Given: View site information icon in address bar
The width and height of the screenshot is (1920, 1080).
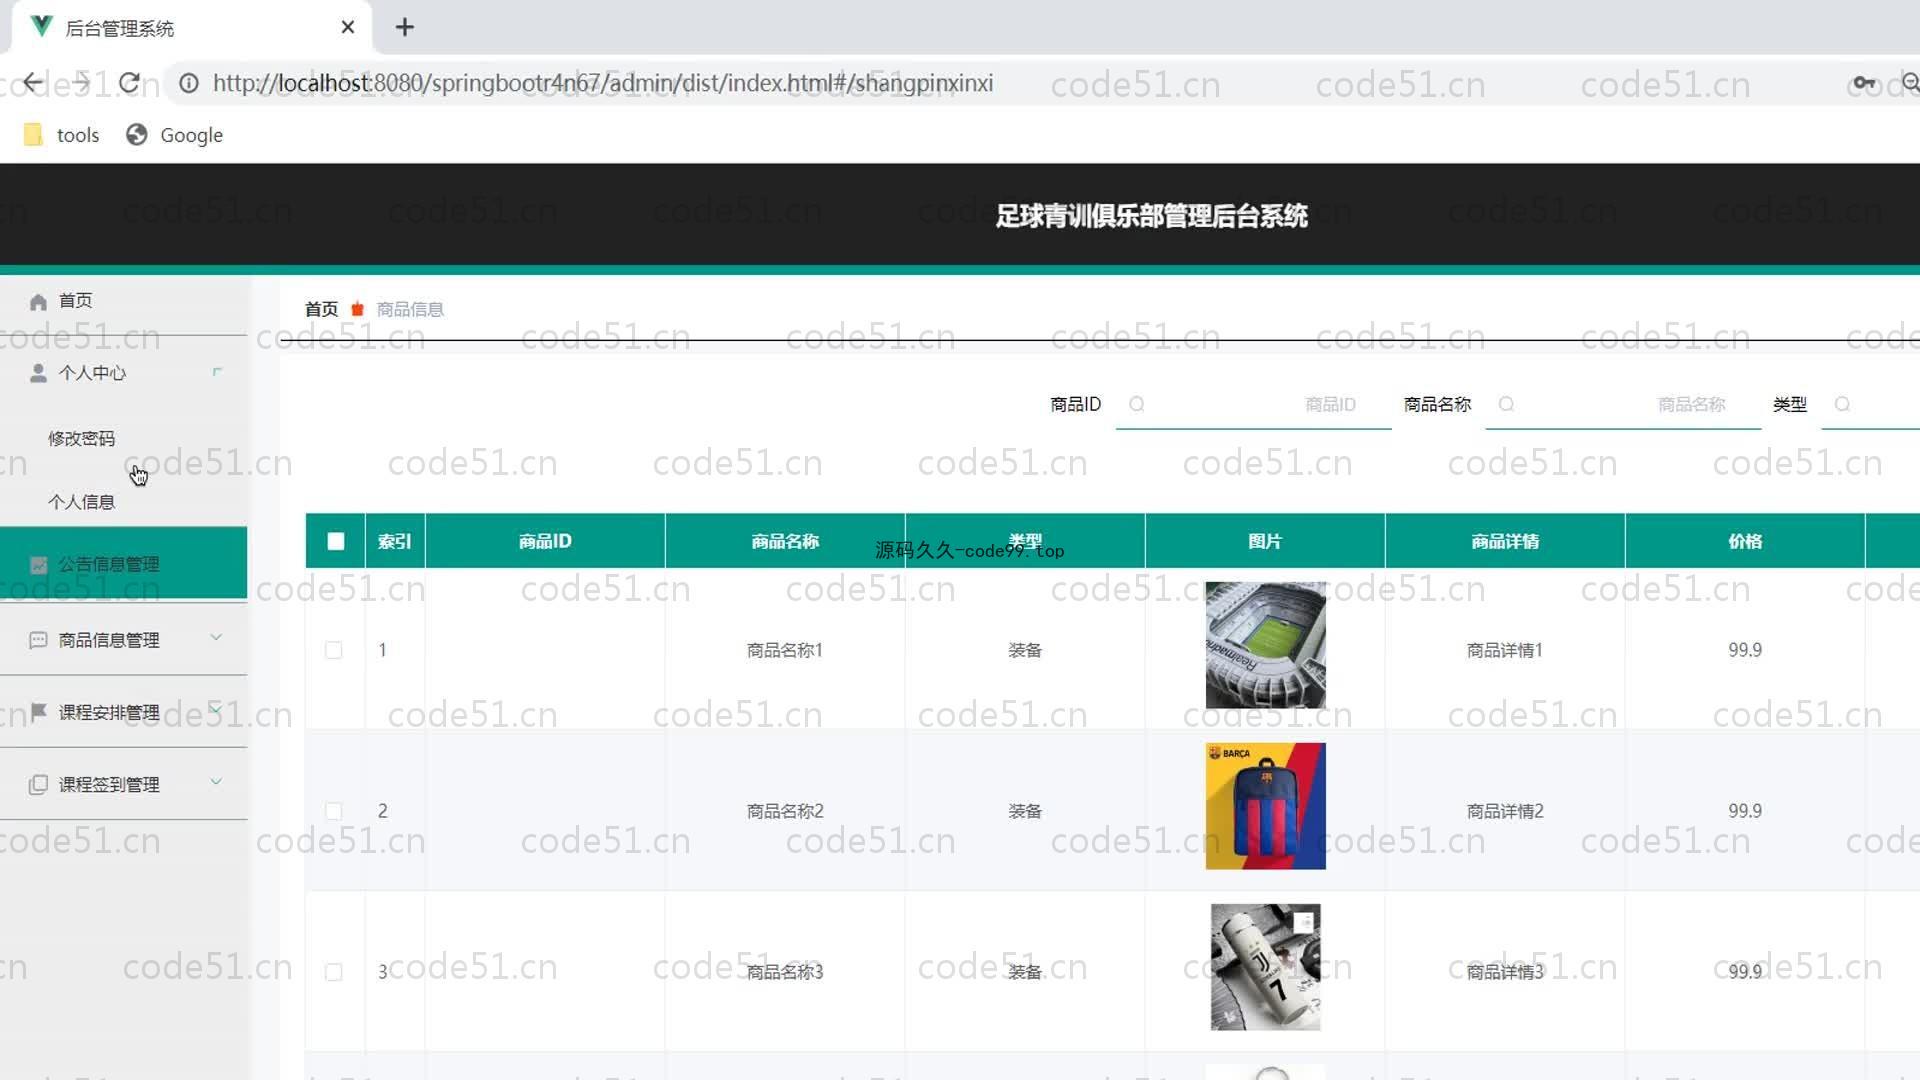Looking at the screenshot, I should tap(189, 83).
